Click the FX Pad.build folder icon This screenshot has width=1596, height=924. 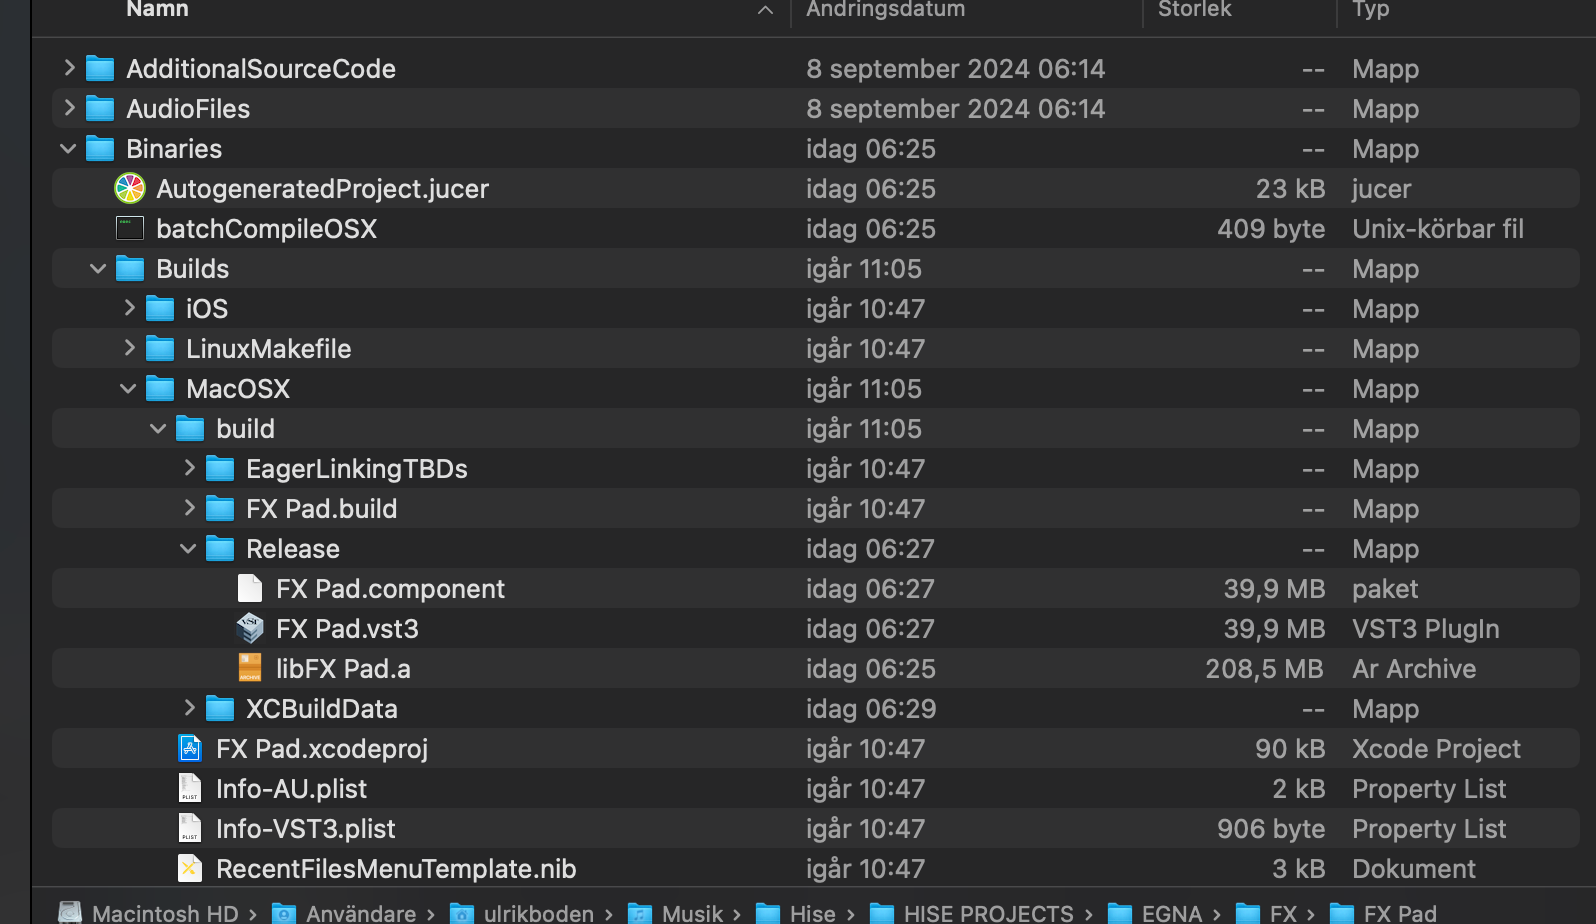click(x=220, y=508)
